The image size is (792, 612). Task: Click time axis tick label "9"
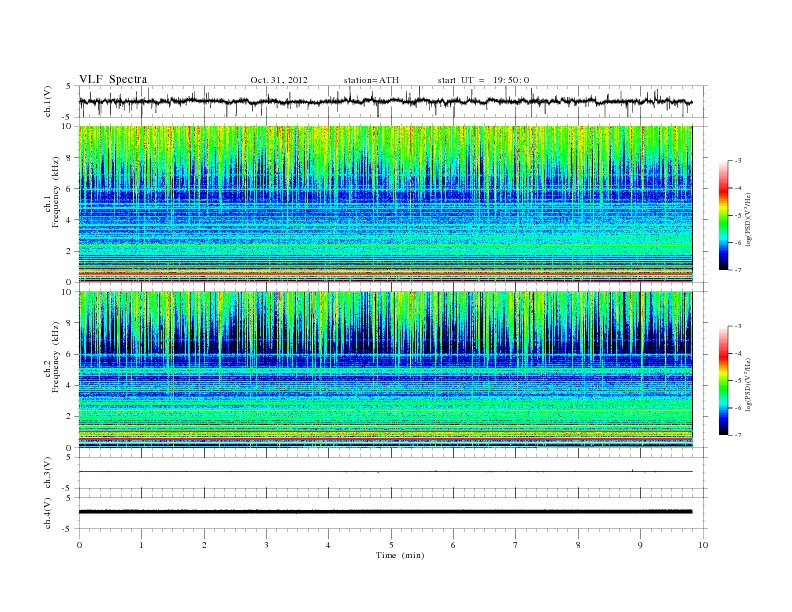[640, 545]
